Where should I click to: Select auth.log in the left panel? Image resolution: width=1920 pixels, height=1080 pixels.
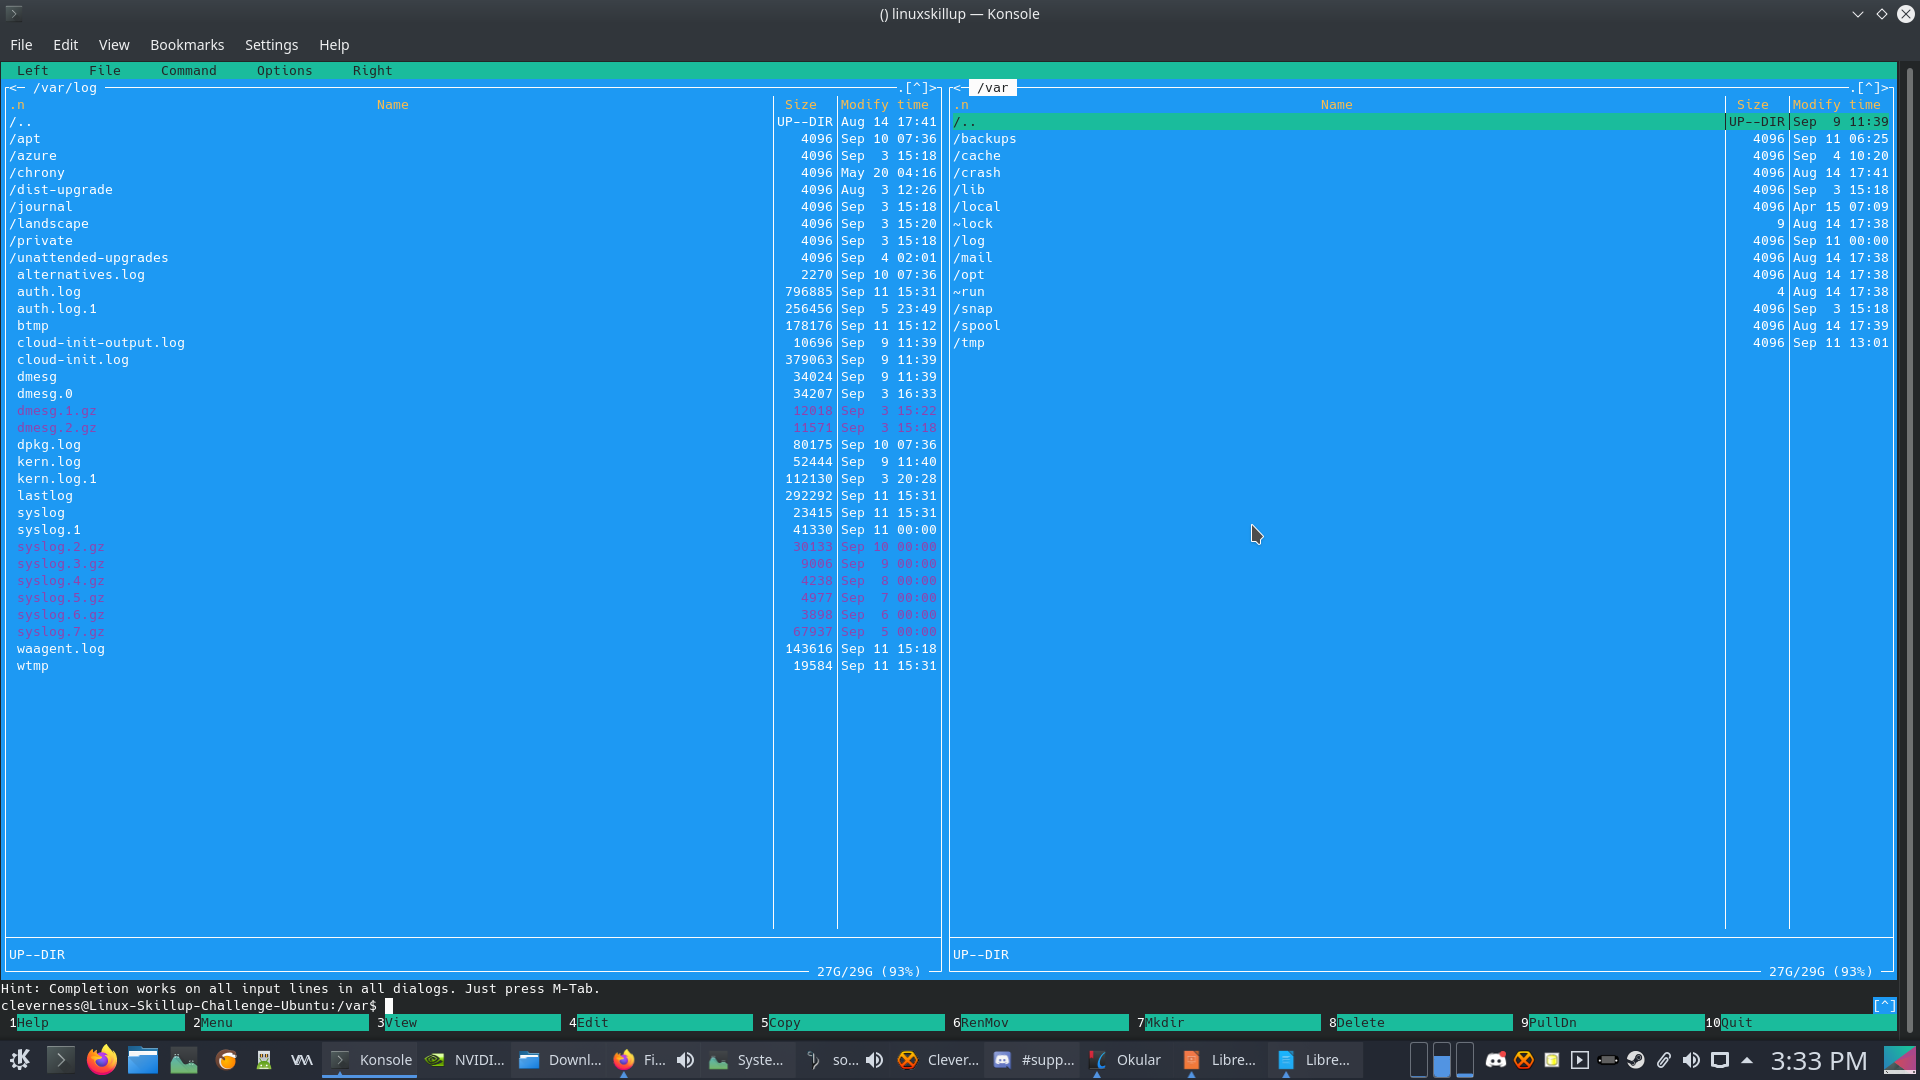pos(48,292)
